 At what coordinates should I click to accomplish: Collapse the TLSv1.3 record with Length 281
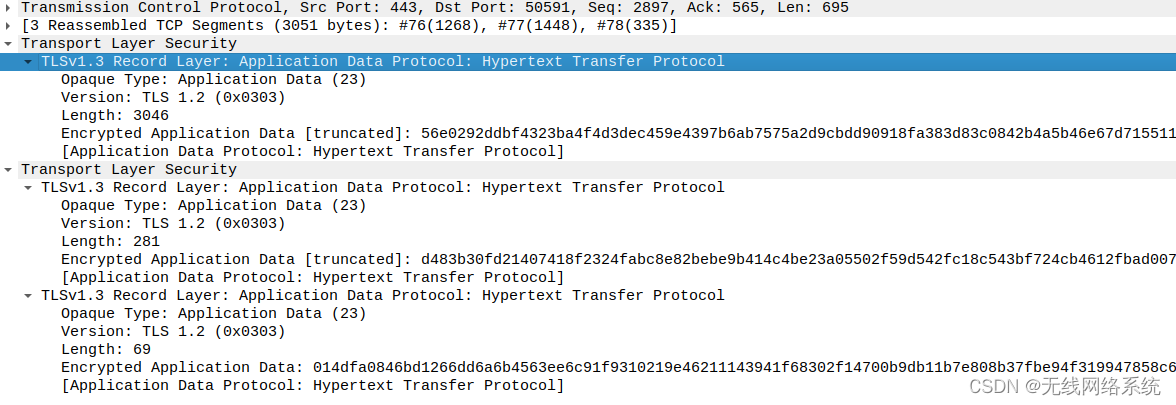tap(28, 188)
